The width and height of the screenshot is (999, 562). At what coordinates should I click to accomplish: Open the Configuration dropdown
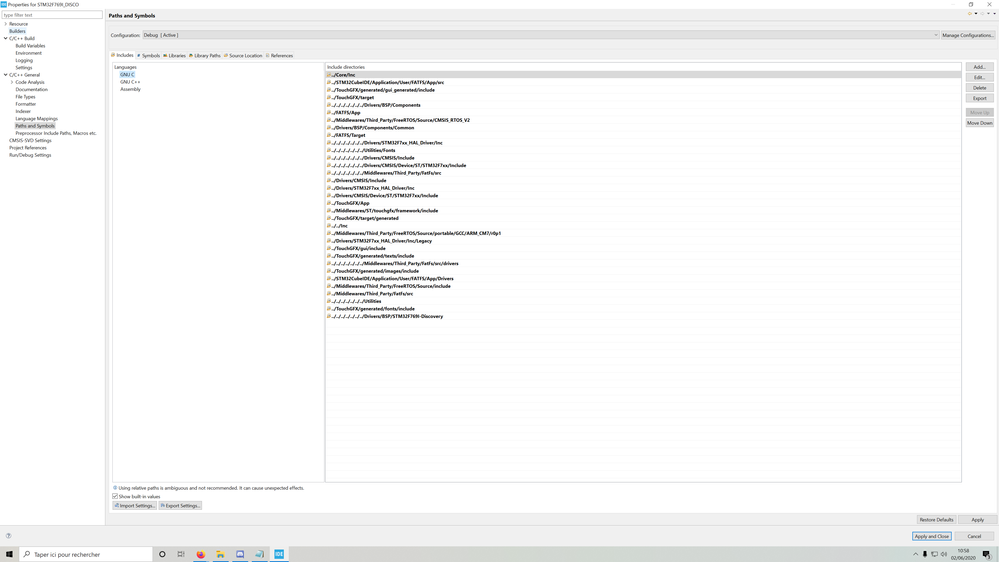pos(540,35)
